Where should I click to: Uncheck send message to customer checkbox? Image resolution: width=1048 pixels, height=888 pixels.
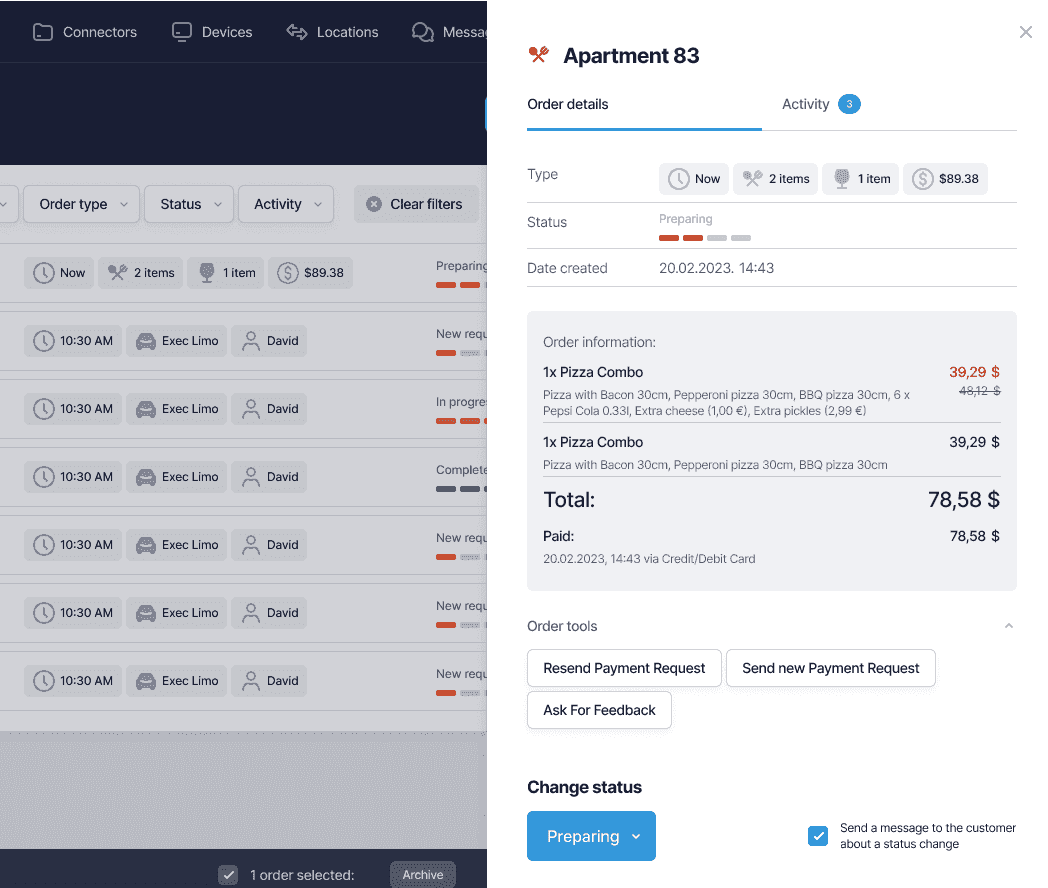pyautogui.click(x=818, y=836)
